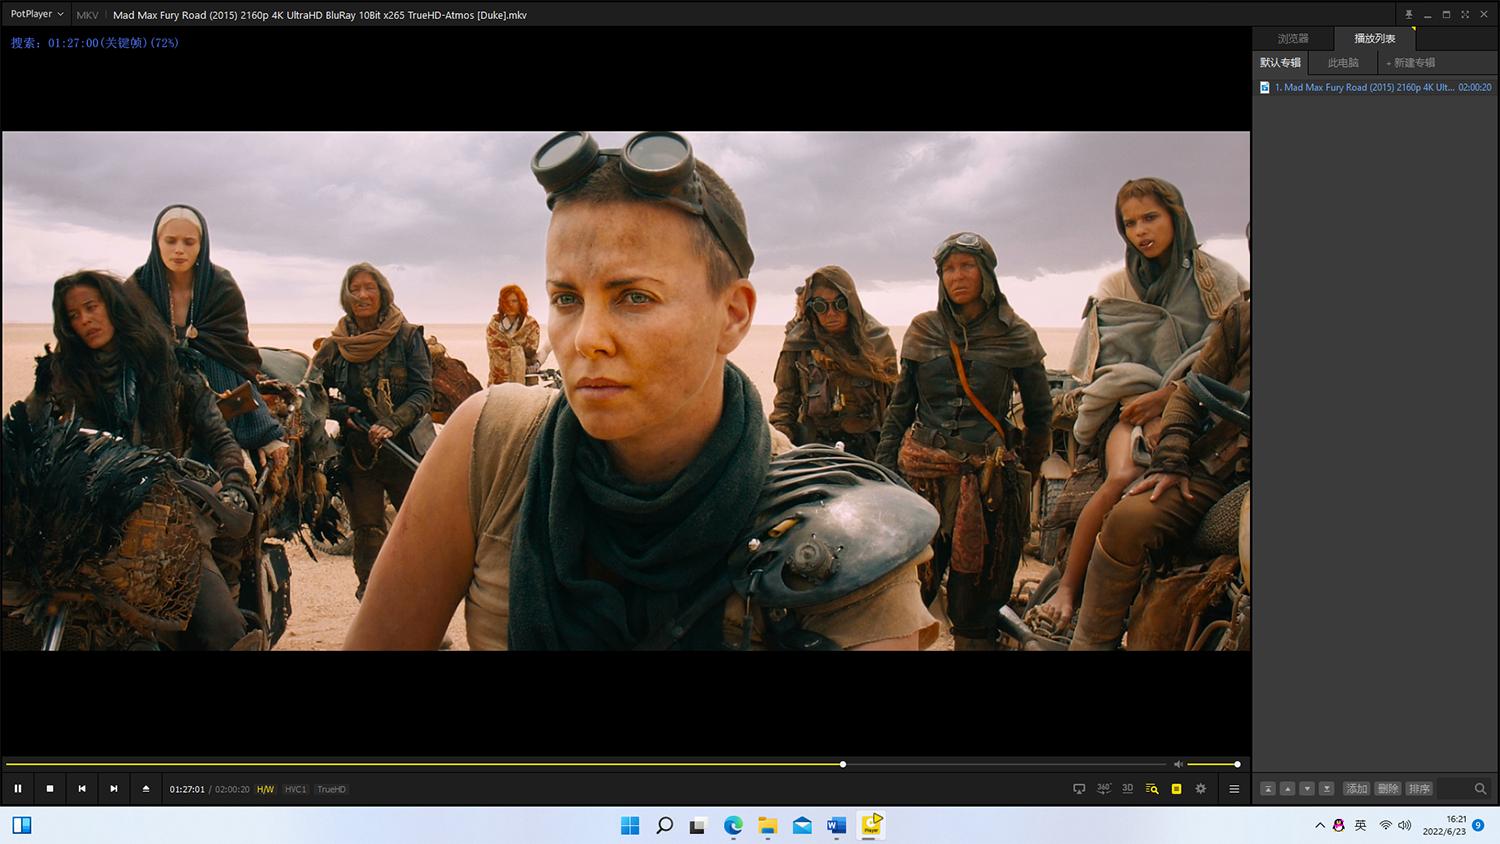Click the 删除 button in playlist

(1388, 789)
